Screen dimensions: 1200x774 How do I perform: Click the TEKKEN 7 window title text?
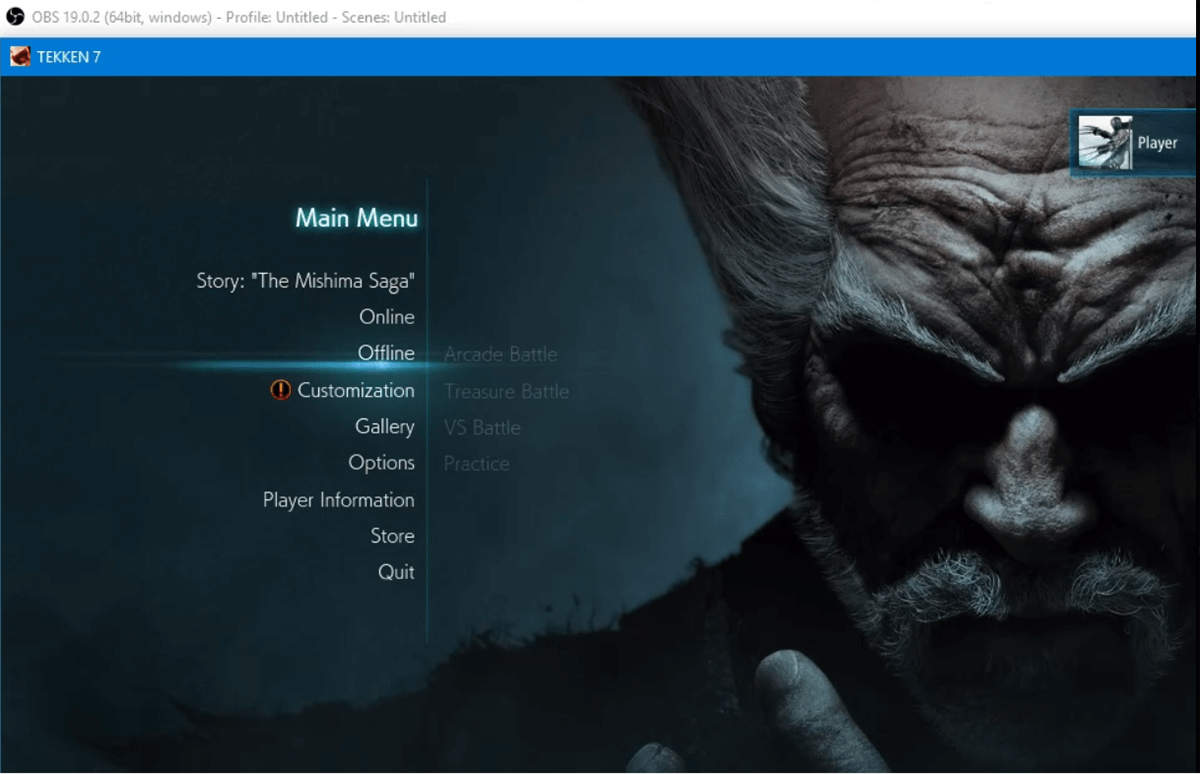coord(69,57)
